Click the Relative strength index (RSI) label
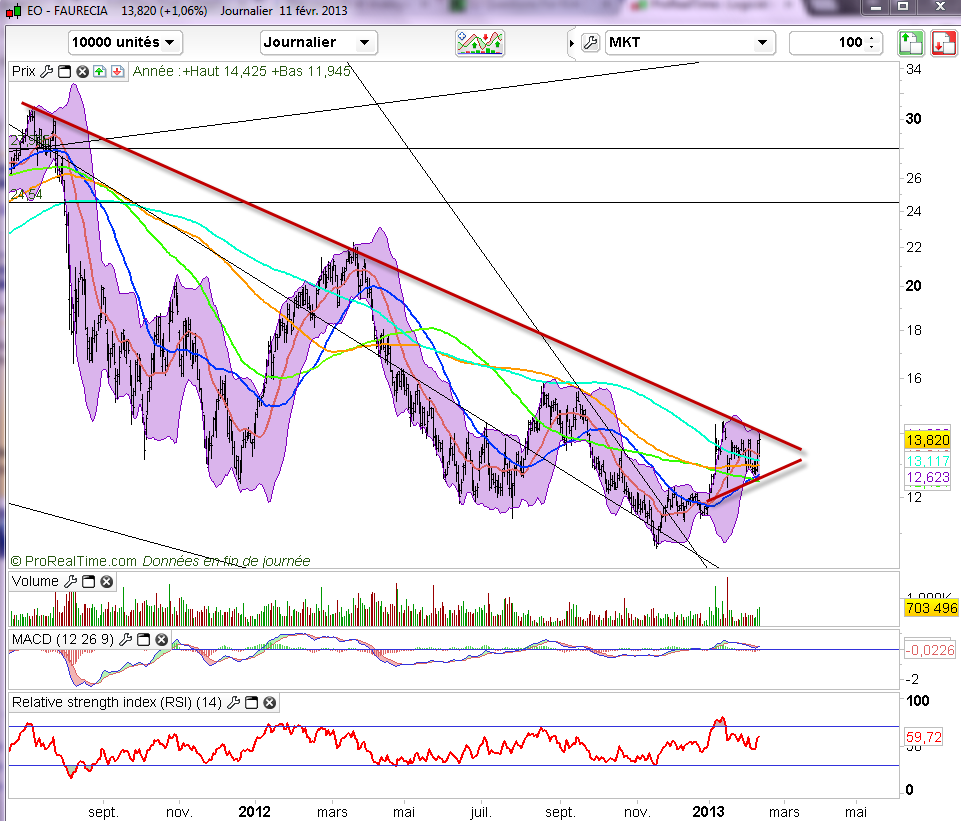961x821 pixels. point(117,702)
